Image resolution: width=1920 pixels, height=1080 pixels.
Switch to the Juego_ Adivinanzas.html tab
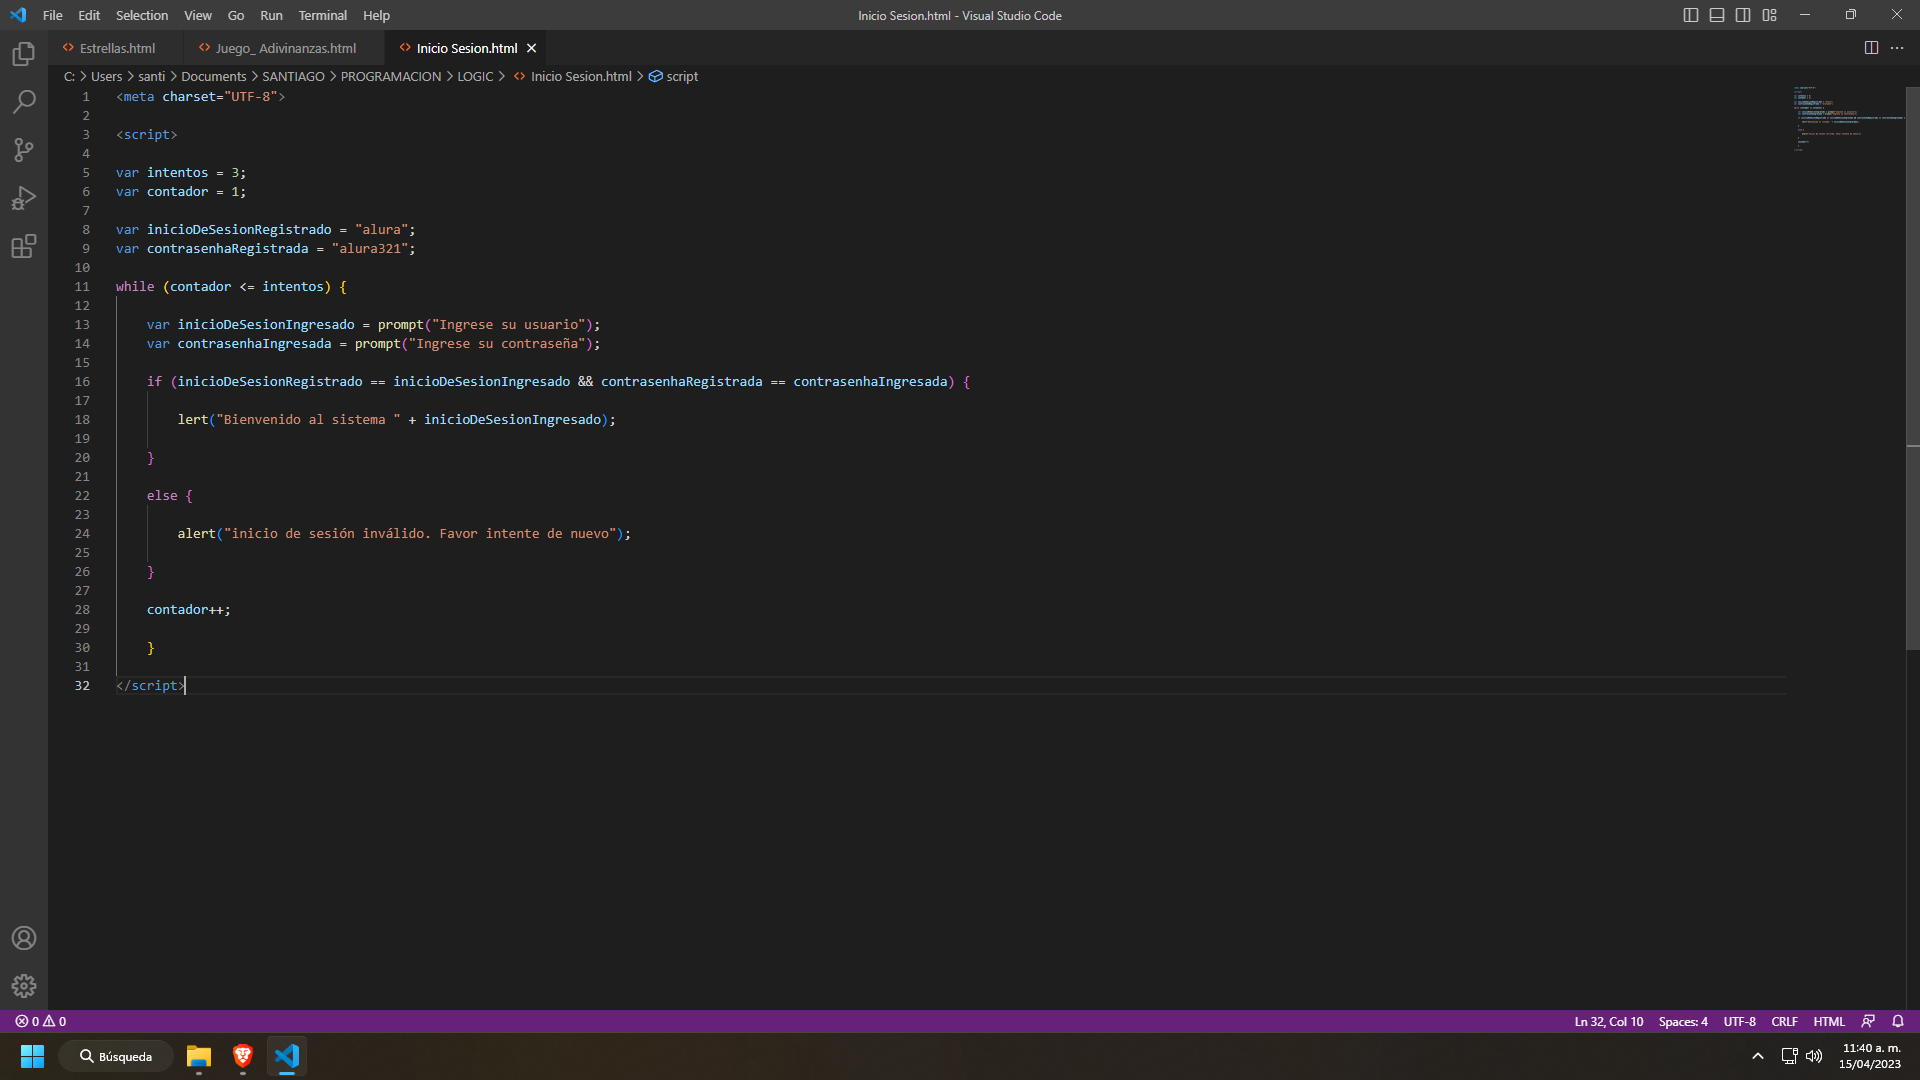point(284,48)
